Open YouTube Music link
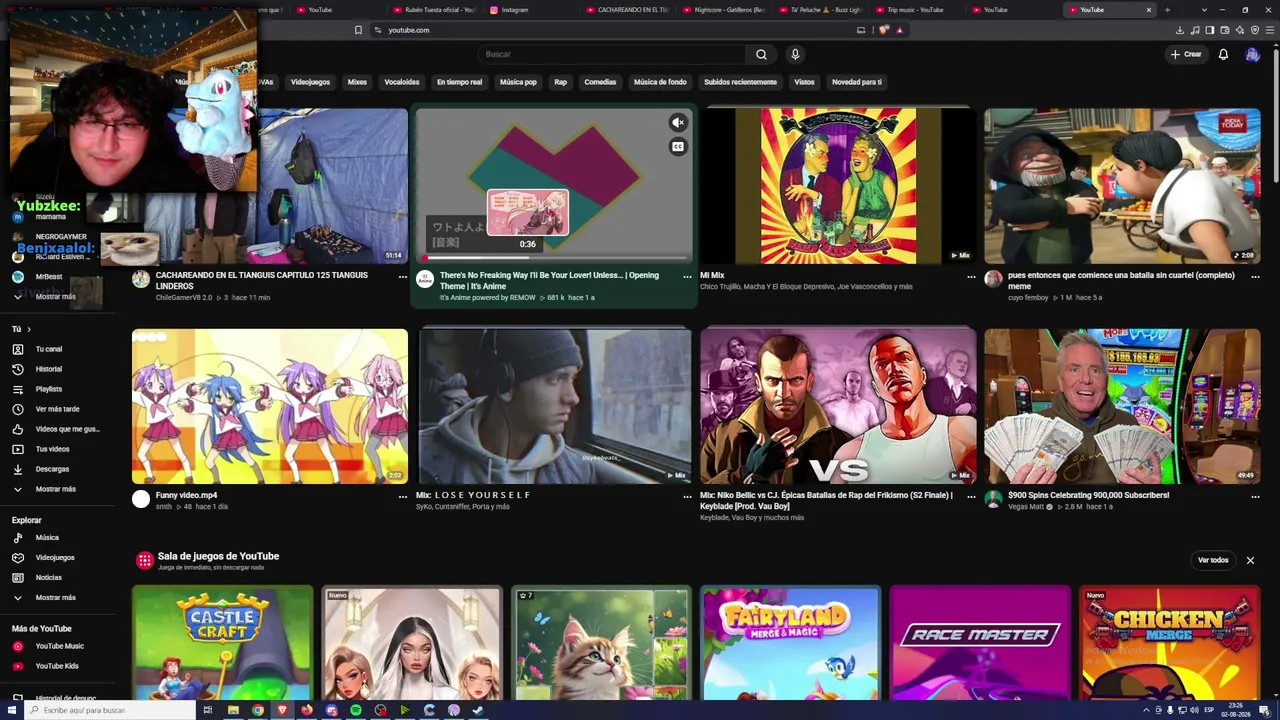Screen dimensions: 1280x720 click(57, 646)
